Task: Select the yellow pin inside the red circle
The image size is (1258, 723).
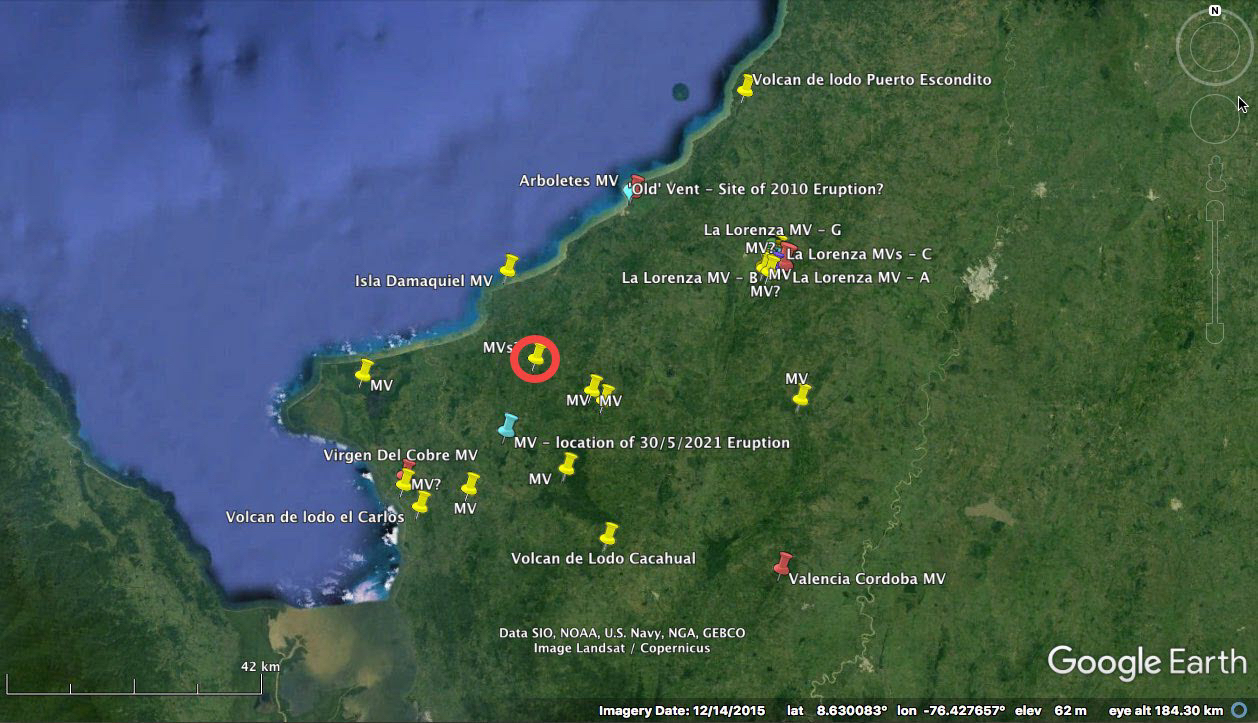Action: 537,355
